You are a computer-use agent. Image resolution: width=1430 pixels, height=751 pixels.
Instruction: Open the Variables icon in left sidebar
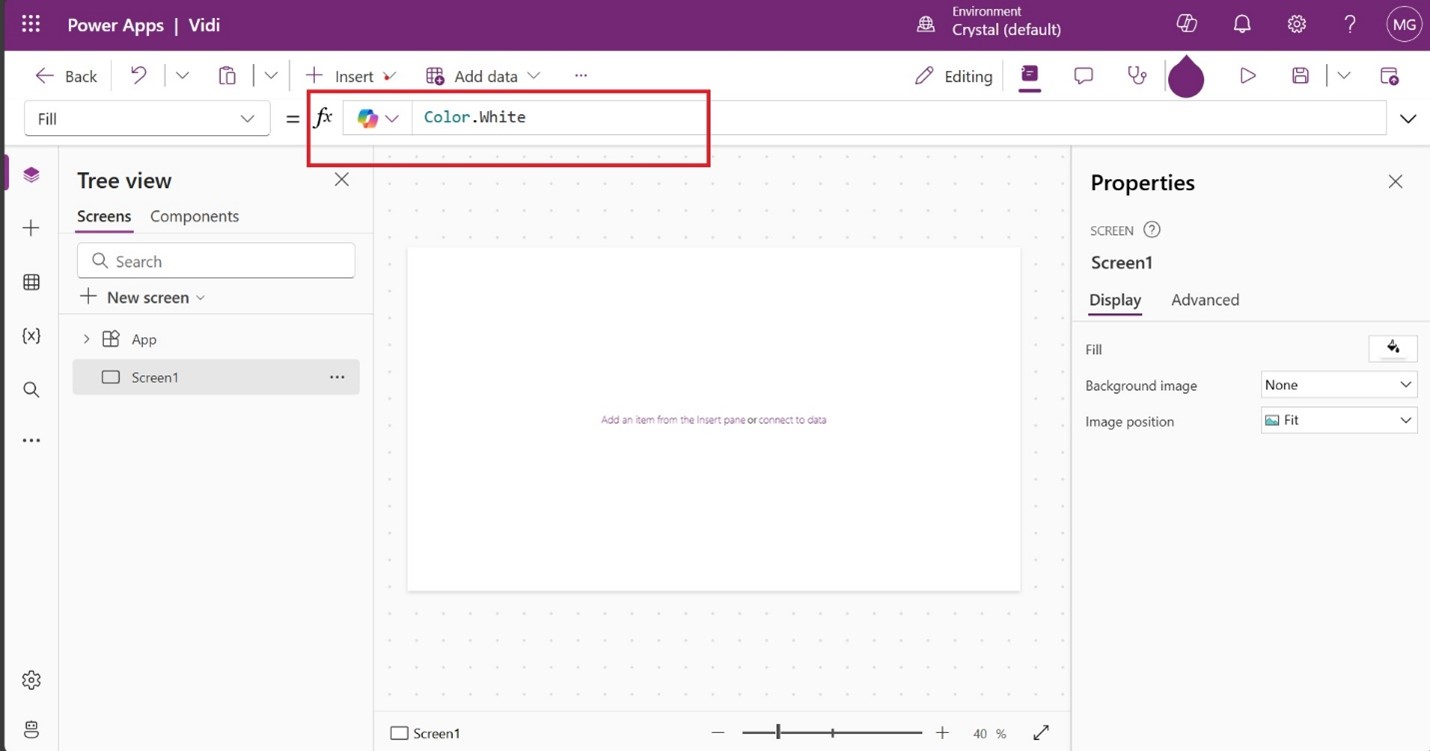pos(31,336)
